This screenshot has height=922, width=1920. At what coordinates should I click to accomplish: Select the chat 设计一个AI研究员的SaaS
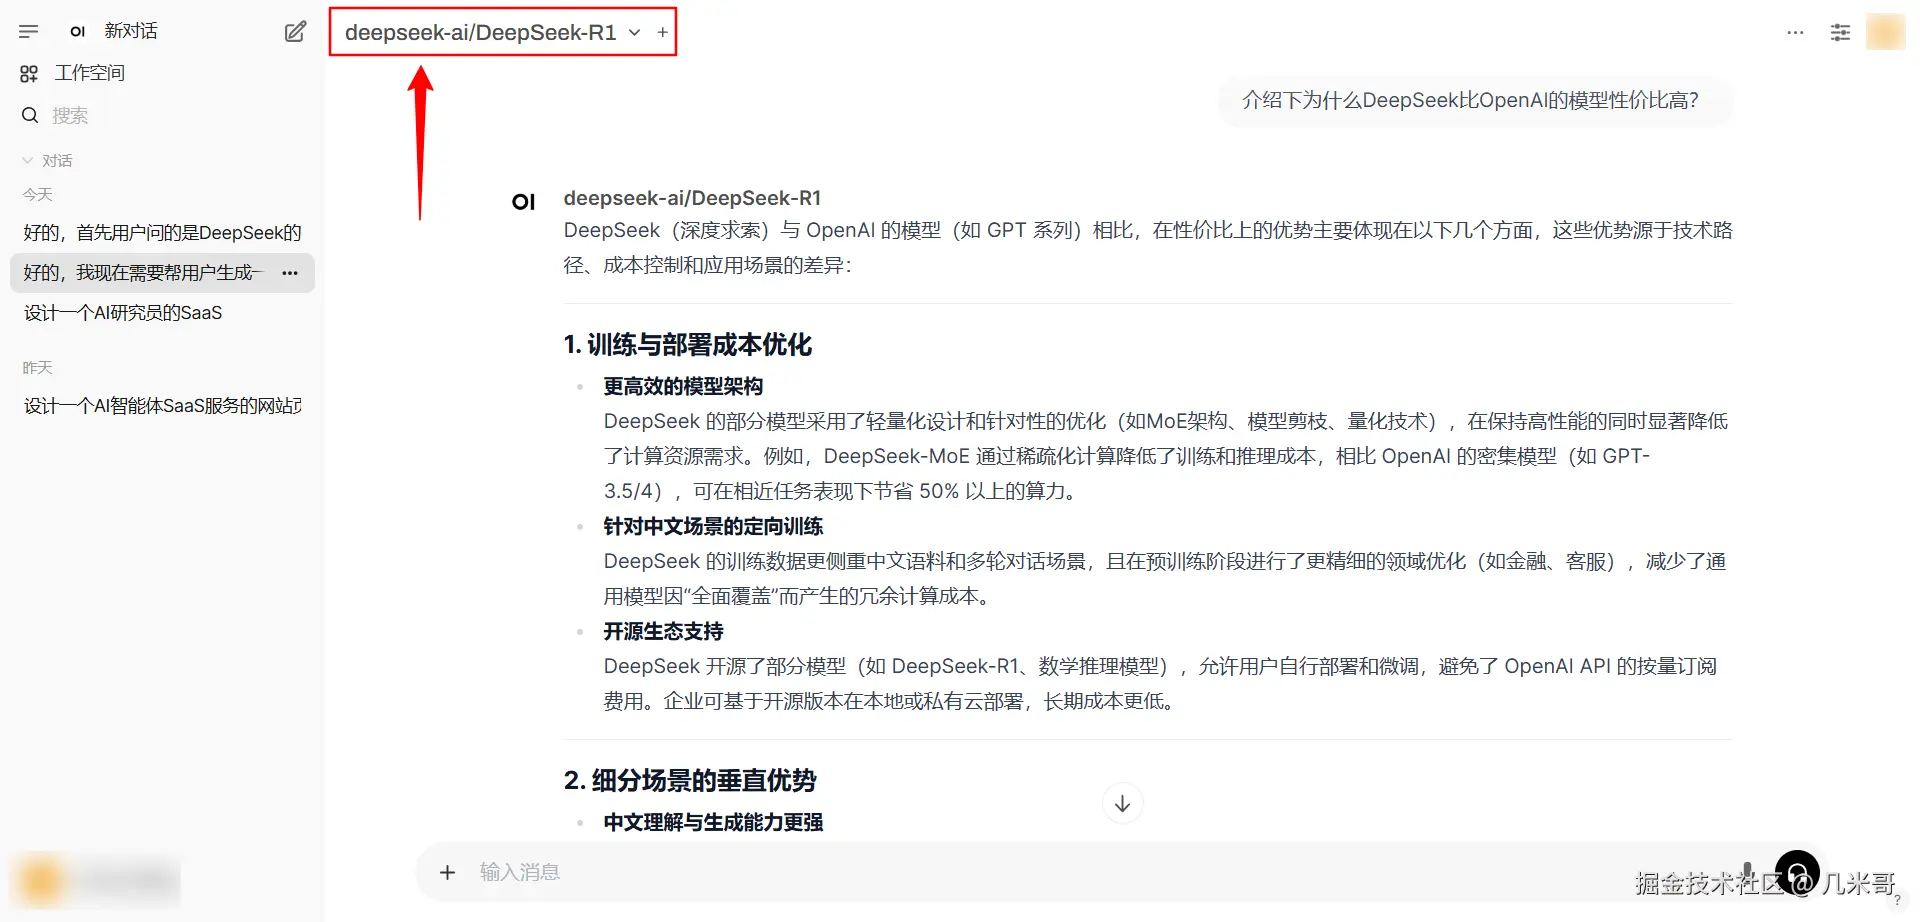[123, 311]
